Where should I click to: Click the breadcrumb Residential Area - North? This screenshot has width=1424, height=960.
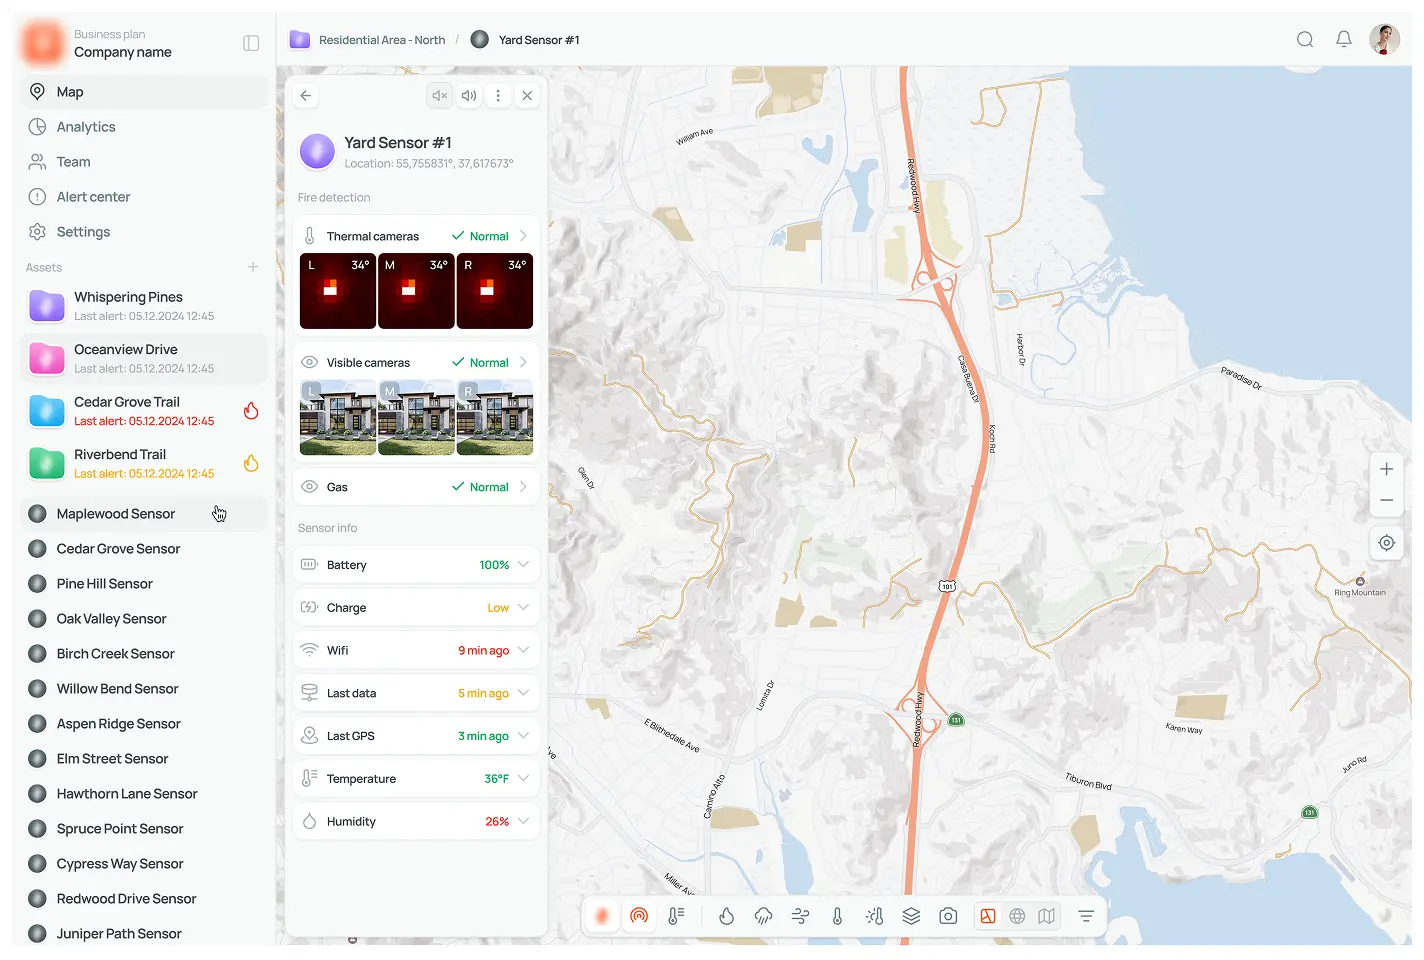(x=382, y=39)
